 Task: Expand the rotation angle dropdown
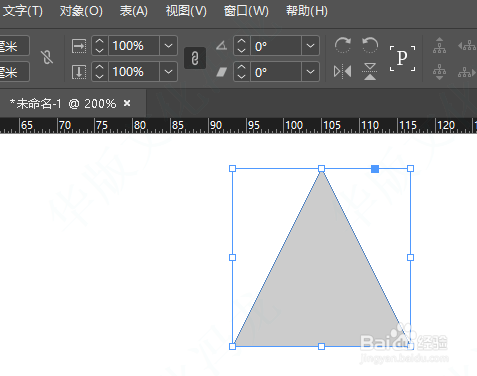click(x=310, y=46)
